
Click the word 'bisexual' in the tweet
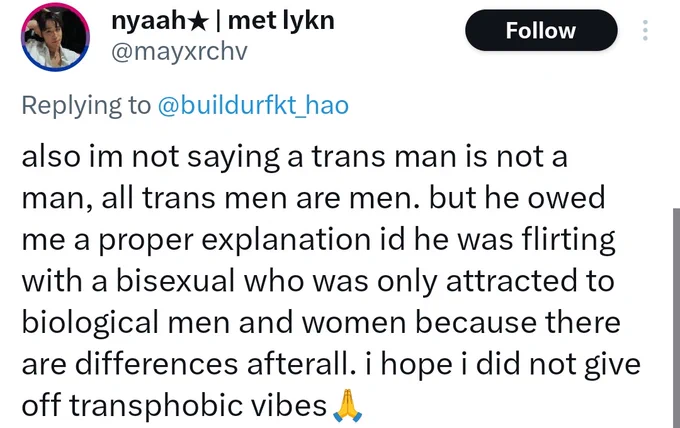175,281
